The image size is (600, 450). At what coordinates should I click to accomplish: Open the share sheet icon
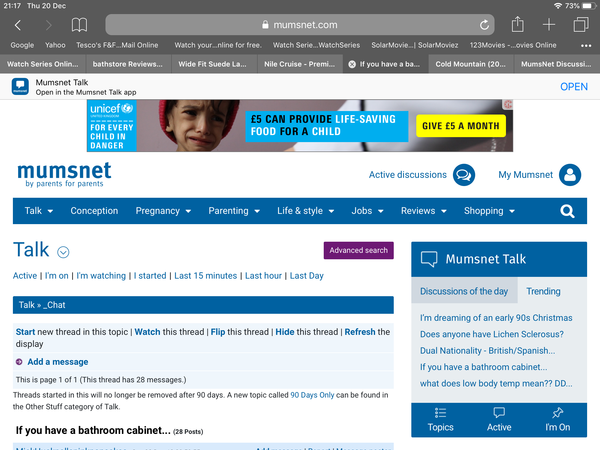tap(517, 24)
